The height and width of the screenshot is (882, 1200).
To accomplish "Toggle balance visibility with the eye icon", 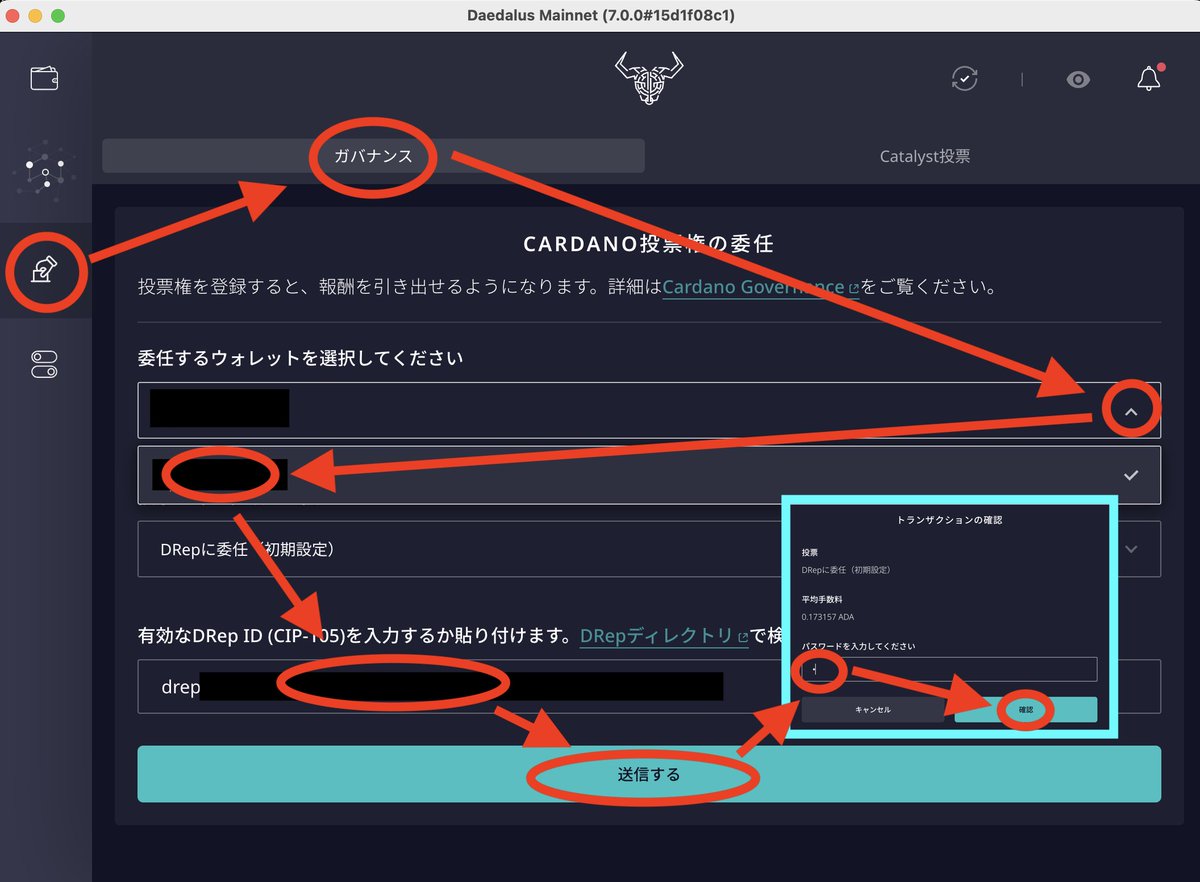I will coord(1078,79).
